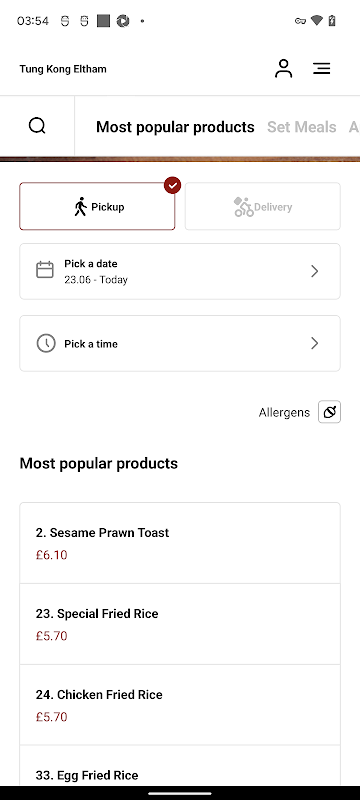360x800 pixels.
Task: Open the Allergens filter icon
Action: tap(329, 412)
